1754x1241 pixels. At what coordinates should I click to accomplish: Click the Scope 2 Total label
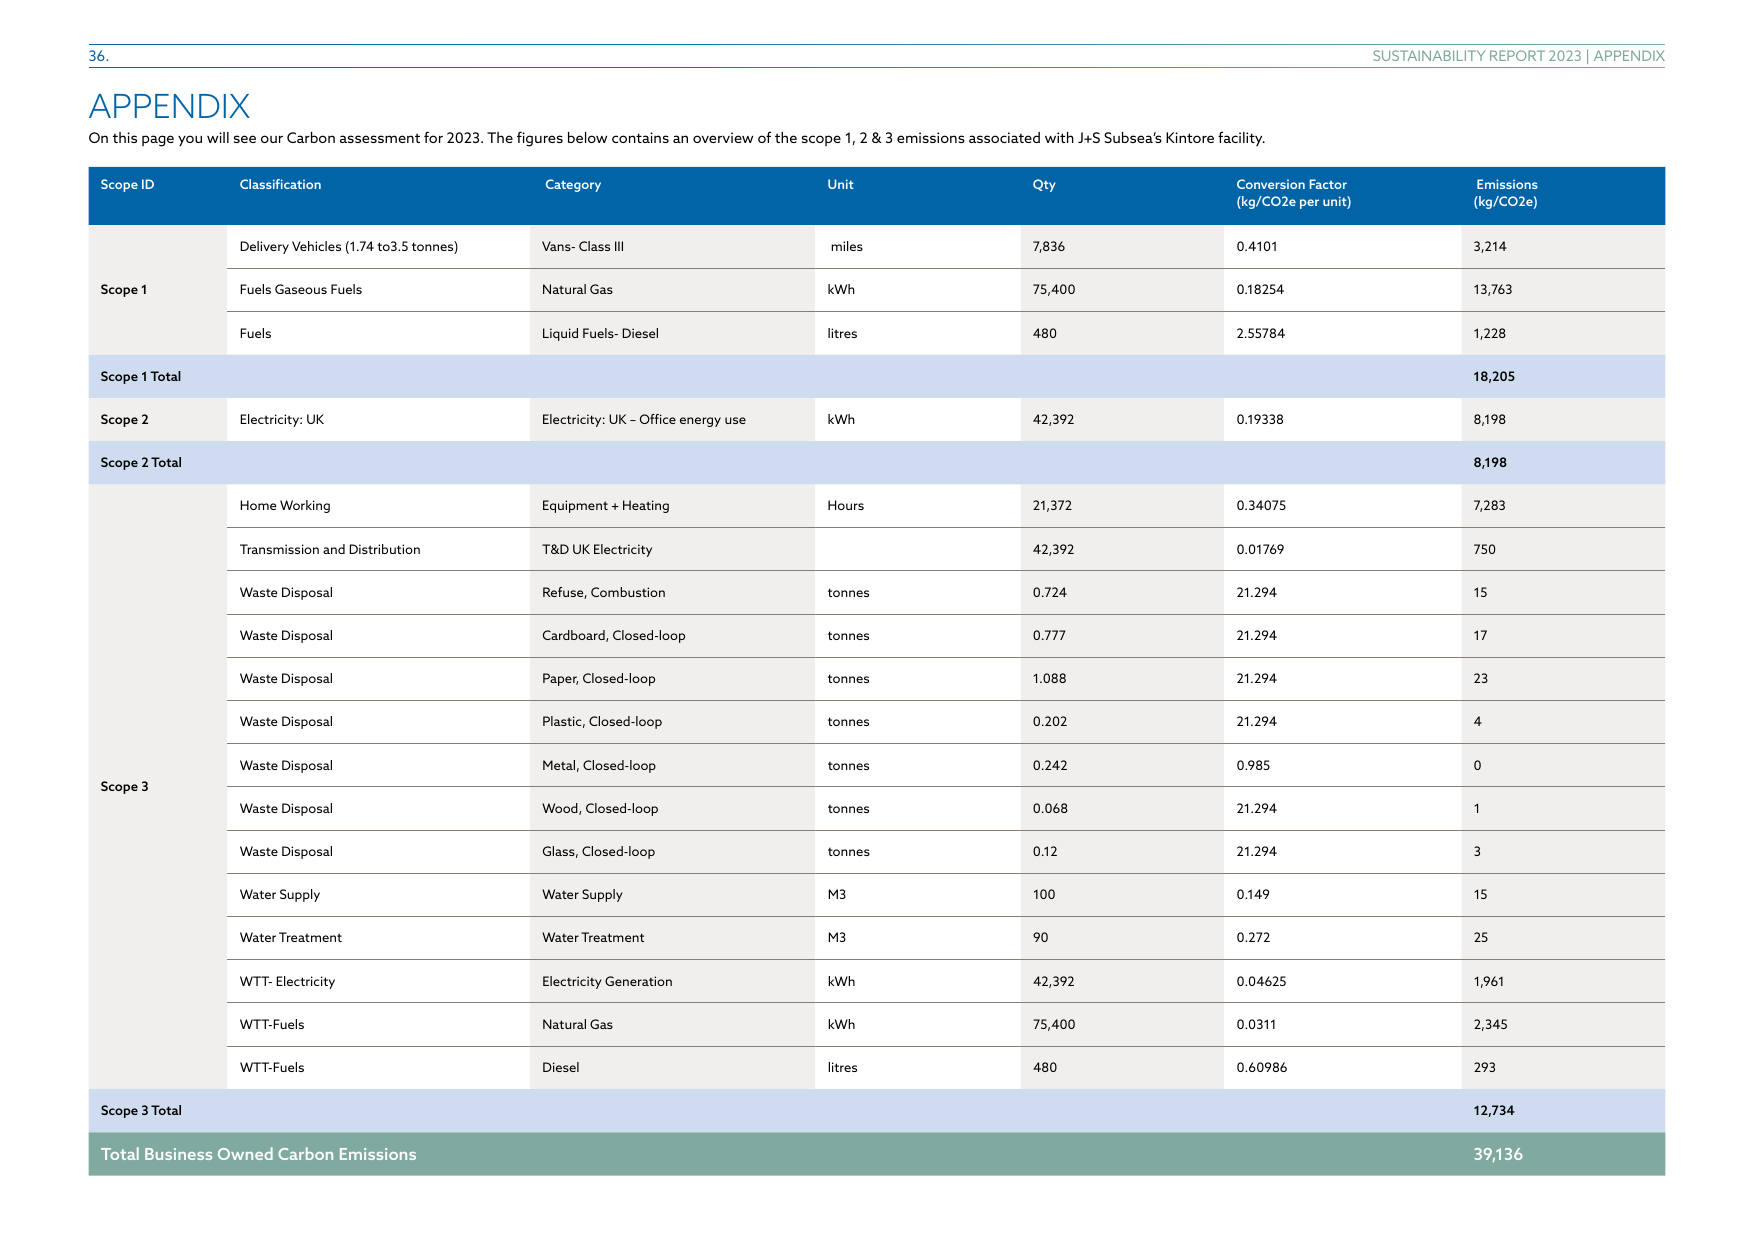click(141, 463)
